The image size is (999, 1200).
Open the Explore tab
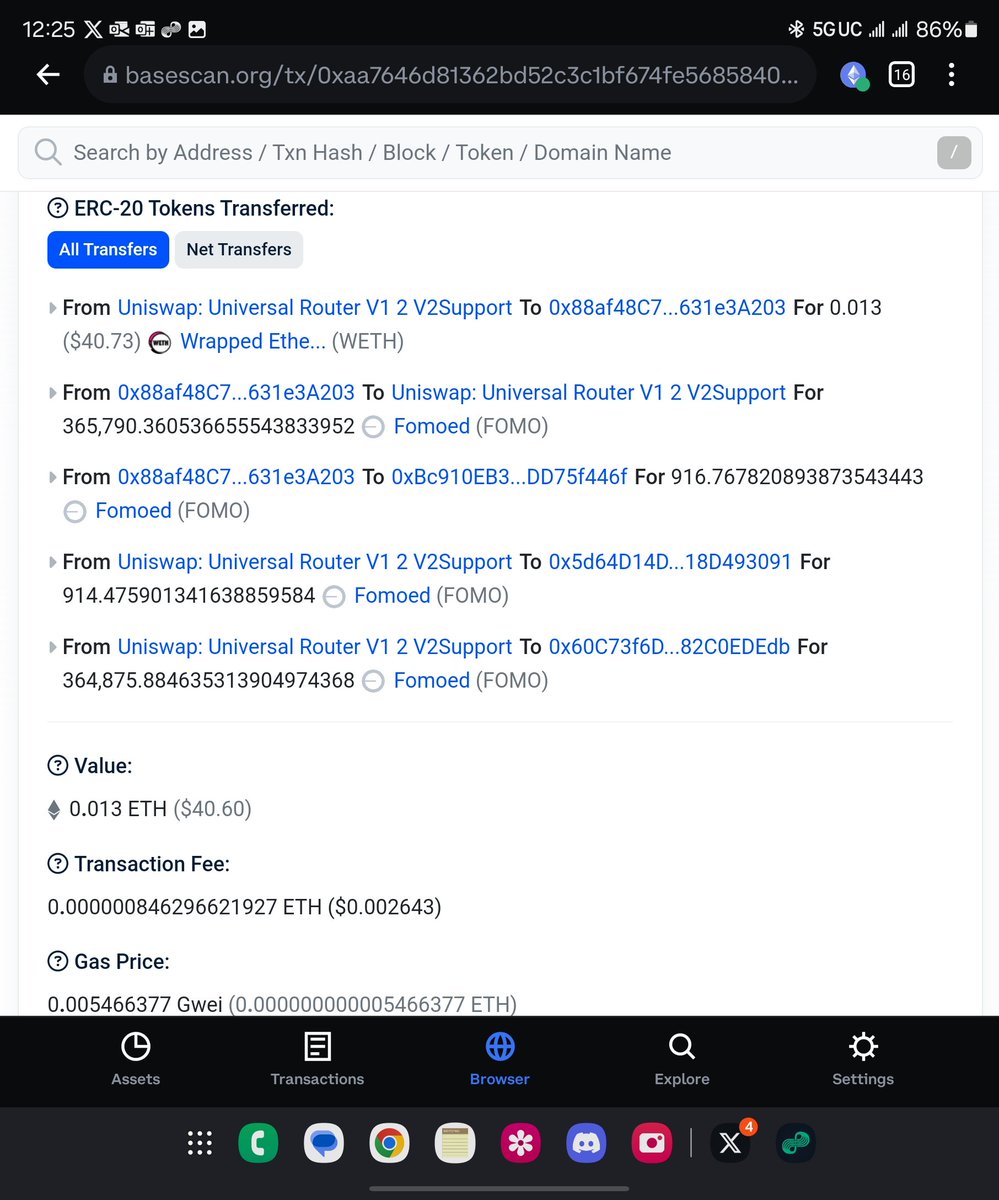[682, 1060]
